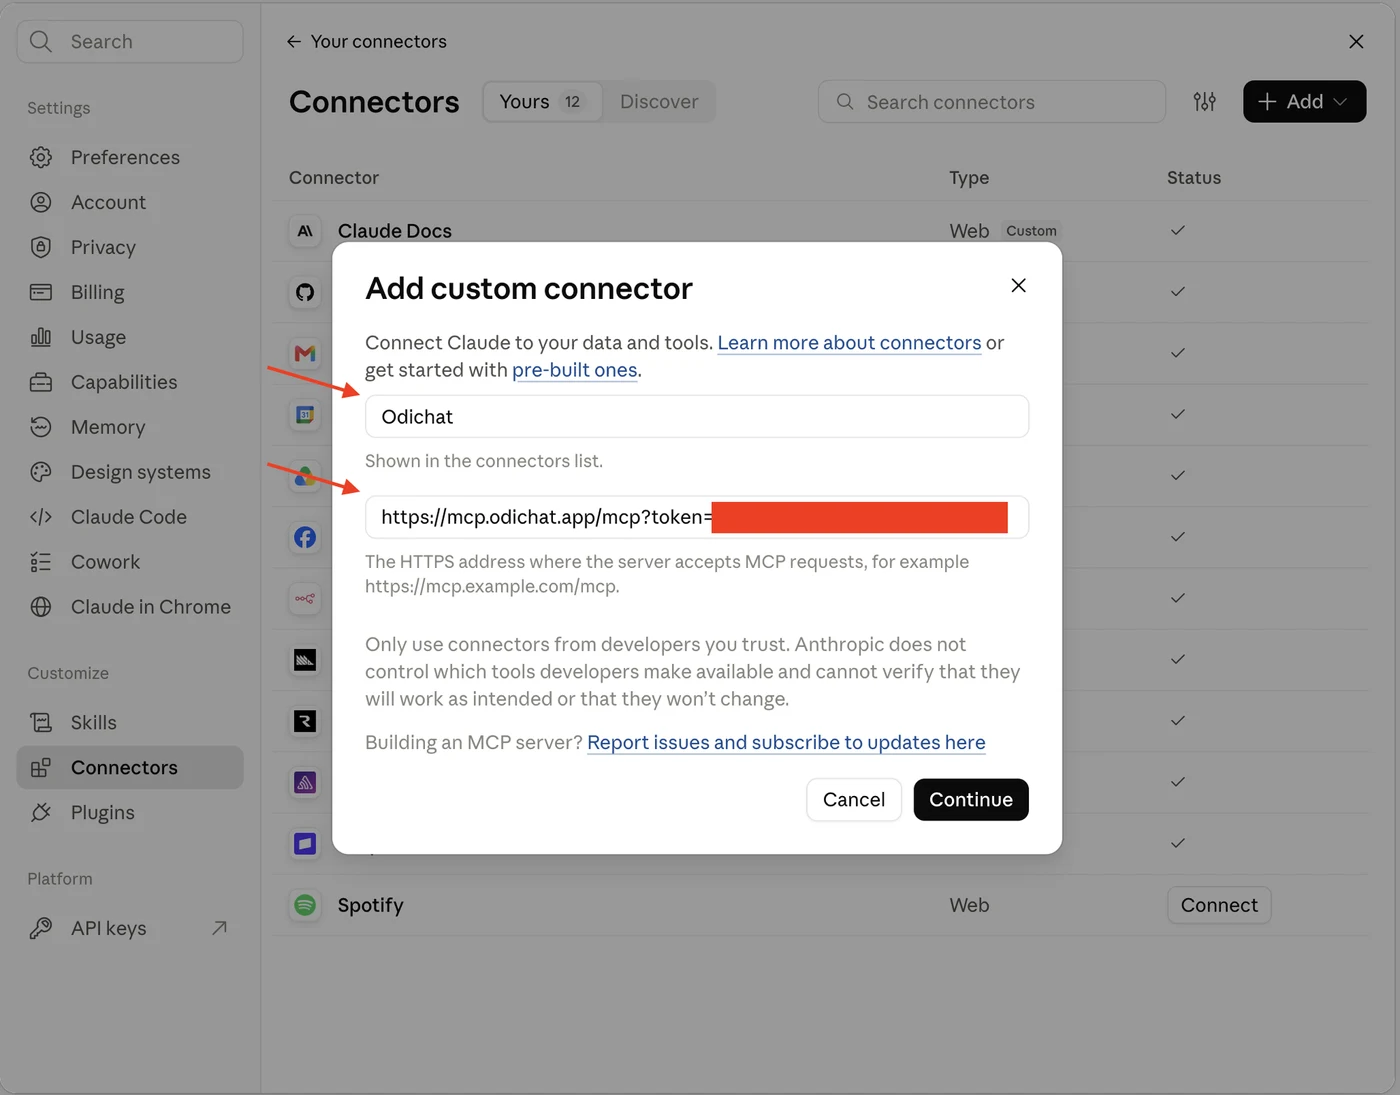This screenshot has height=1095, width=1400.
Task: Click the MCP server URL field
Action: [x=697, y=517]
